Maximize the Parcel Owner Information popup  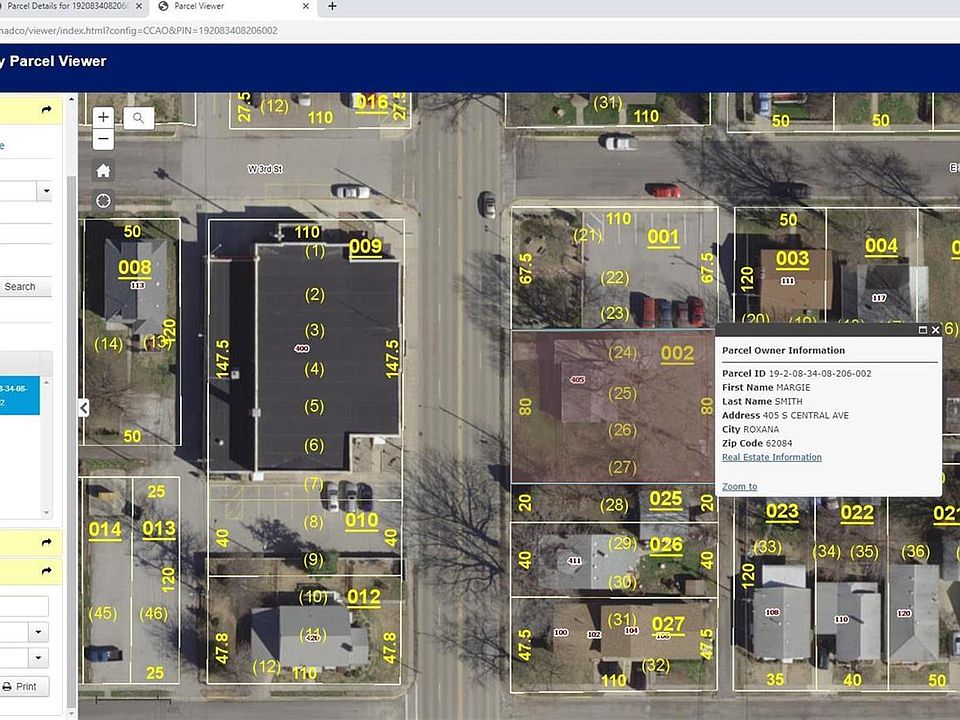pos(922,330)
